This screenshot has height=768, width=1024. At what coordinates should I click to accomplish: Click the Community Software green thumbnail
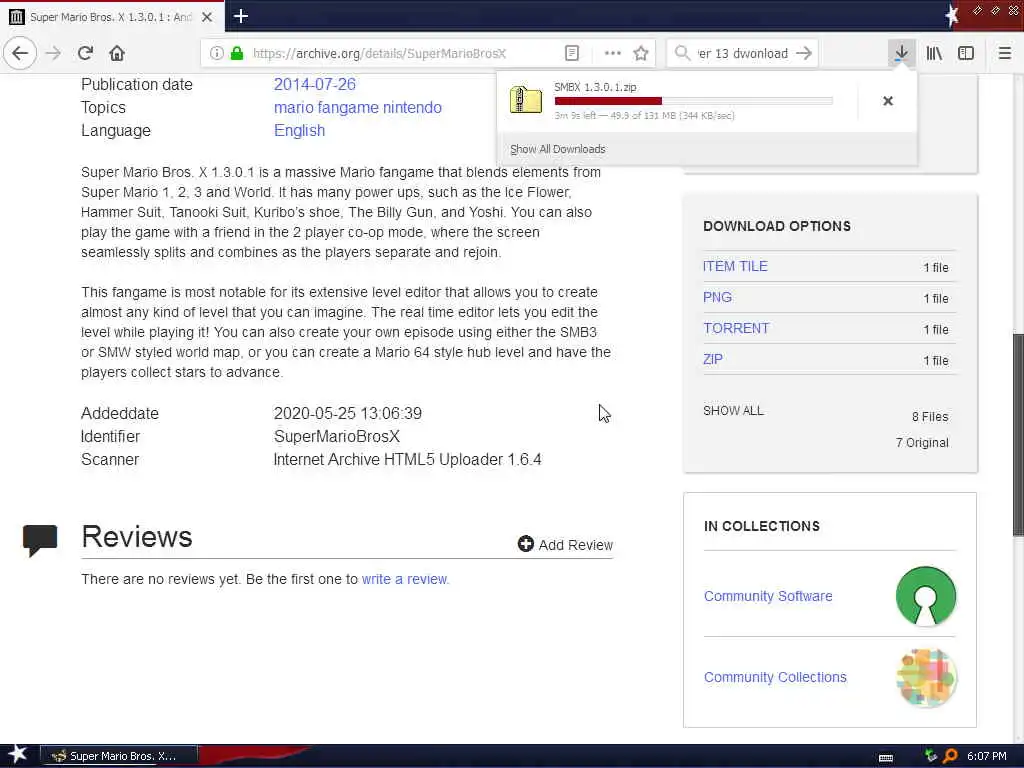pyautogui.click(x=925, y=596)
